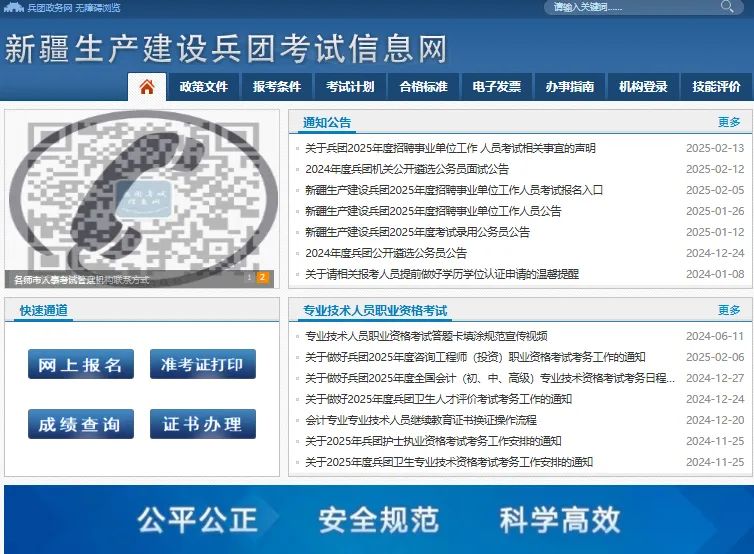Open 学历学位认证申请的温馨提醒 notice
The height and width of the screenshot is (554, 754).
(x=442, y=274)
